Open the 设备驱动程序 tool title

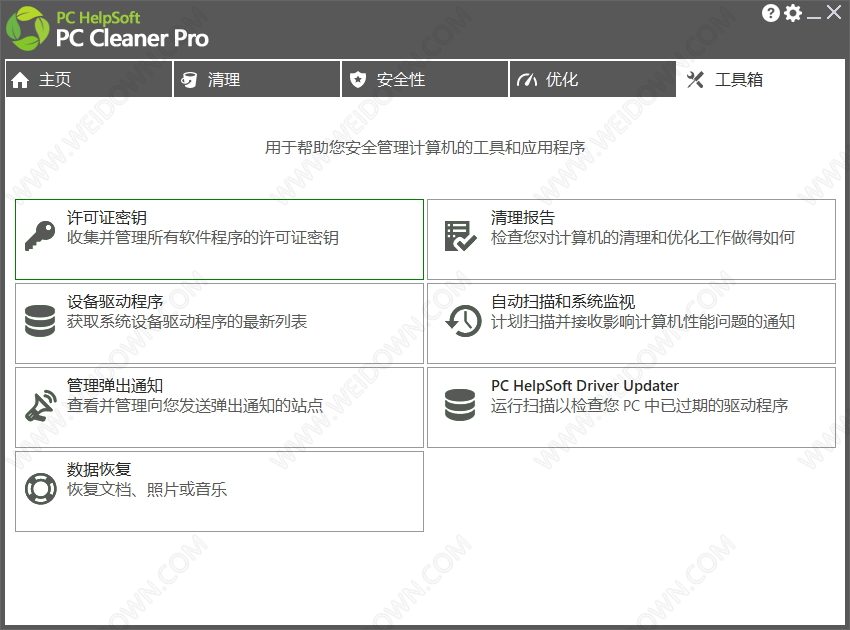pyautogui.click(x=115, y=301)
